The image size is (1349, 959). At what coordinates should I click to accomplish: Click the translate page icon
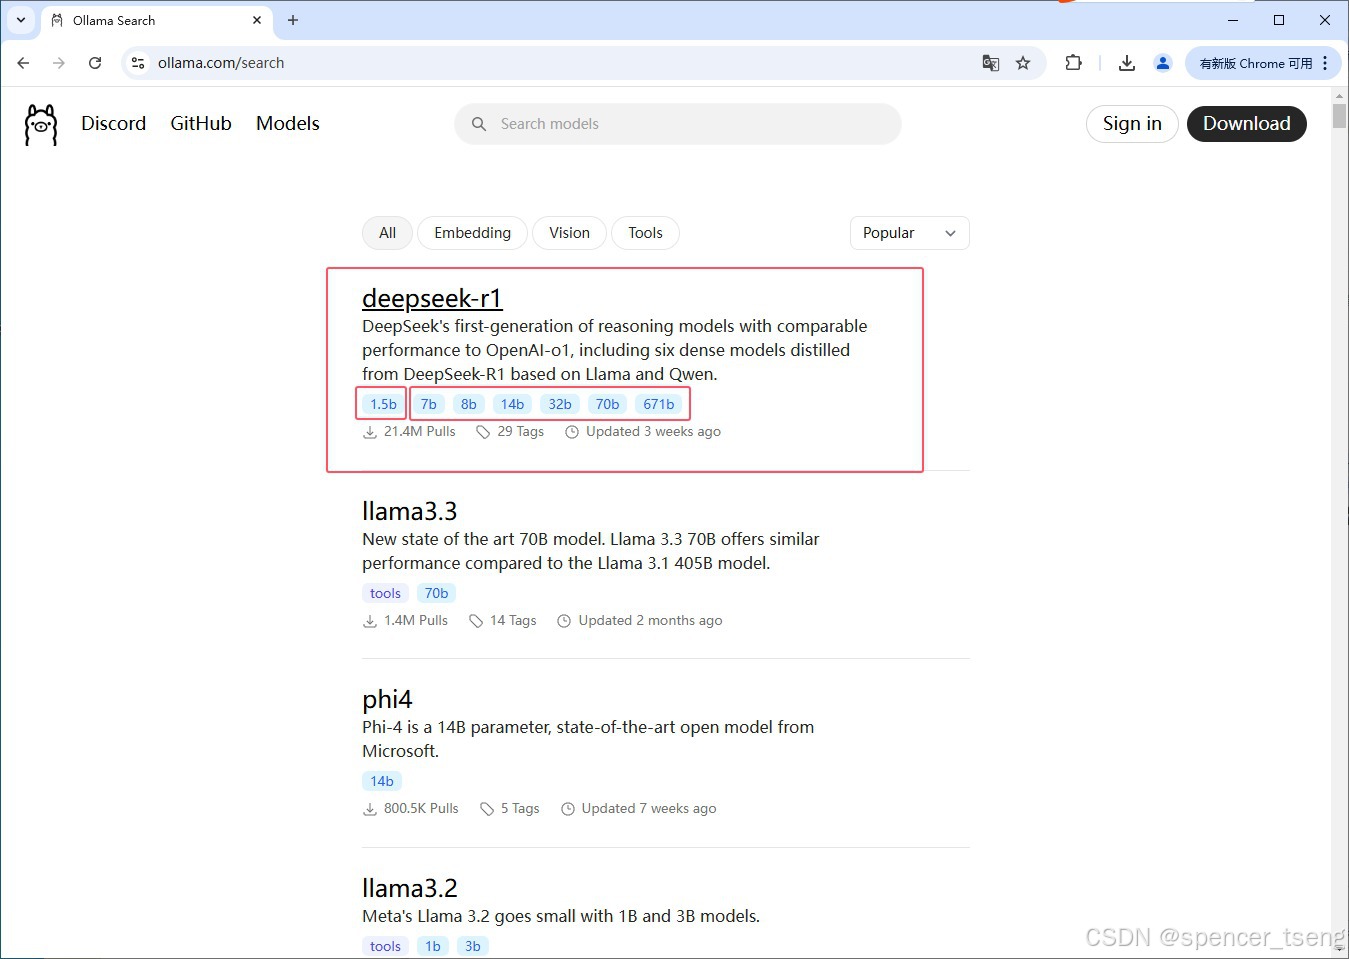(x=991, y=63)
